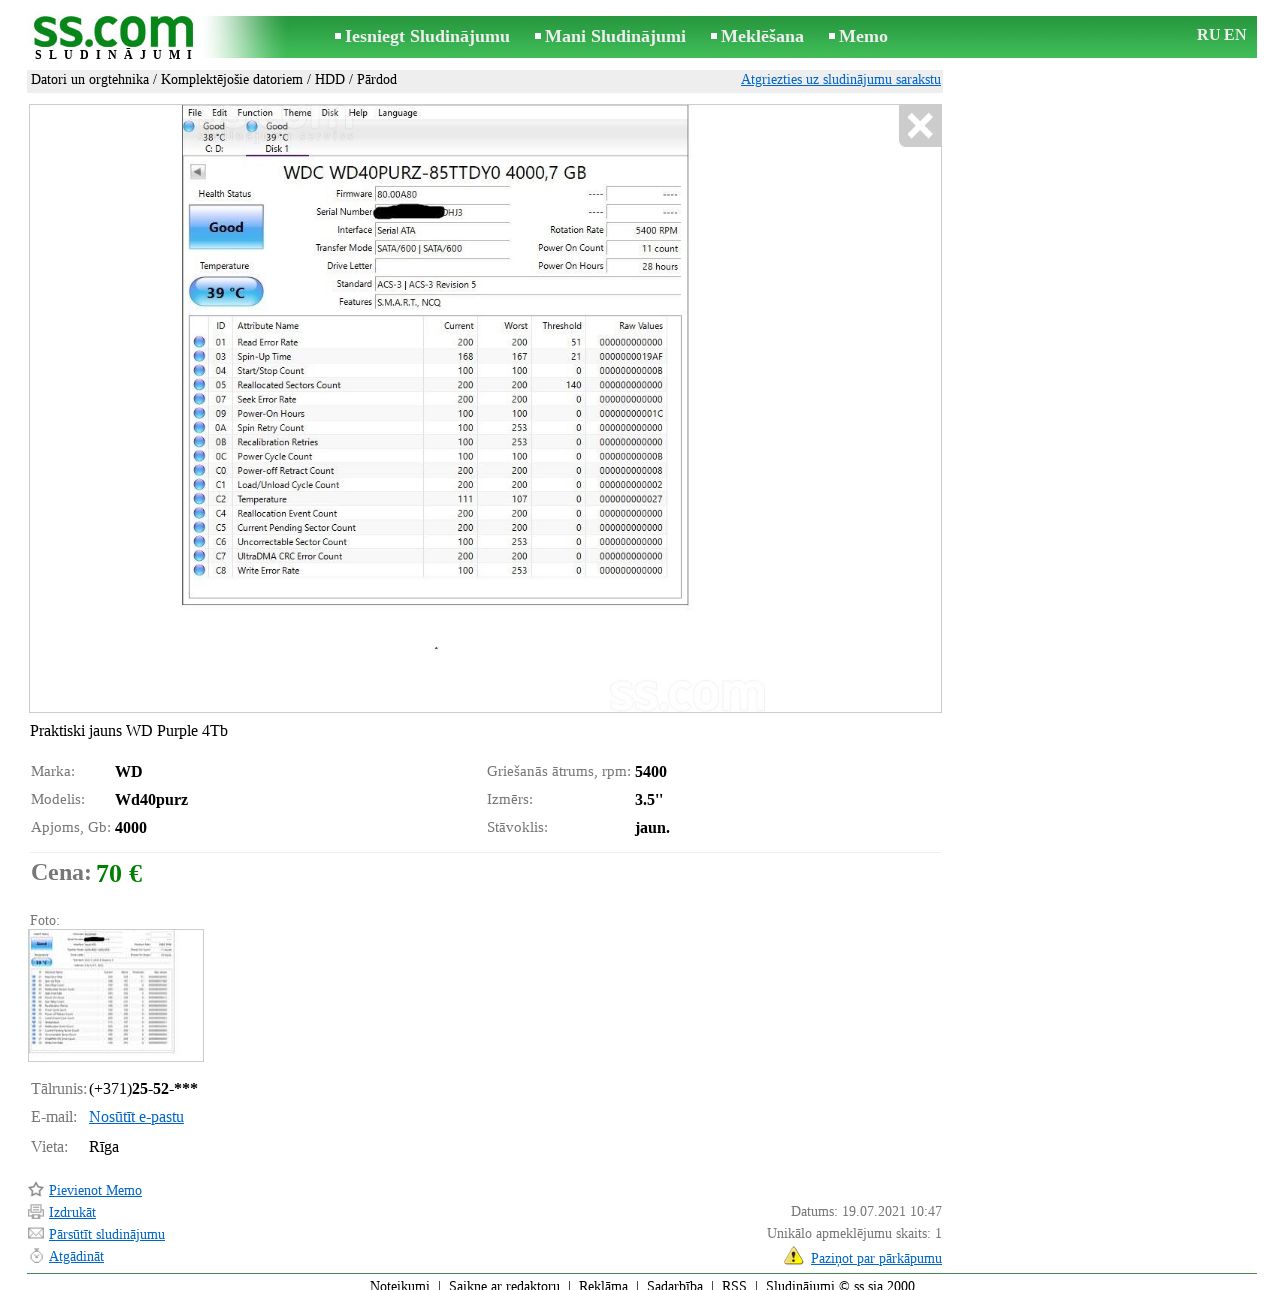Open Sadarbība footer link
The width and height of the screenshot is (1284, 1290).
pyautogui.click(x=675, y=1285)
